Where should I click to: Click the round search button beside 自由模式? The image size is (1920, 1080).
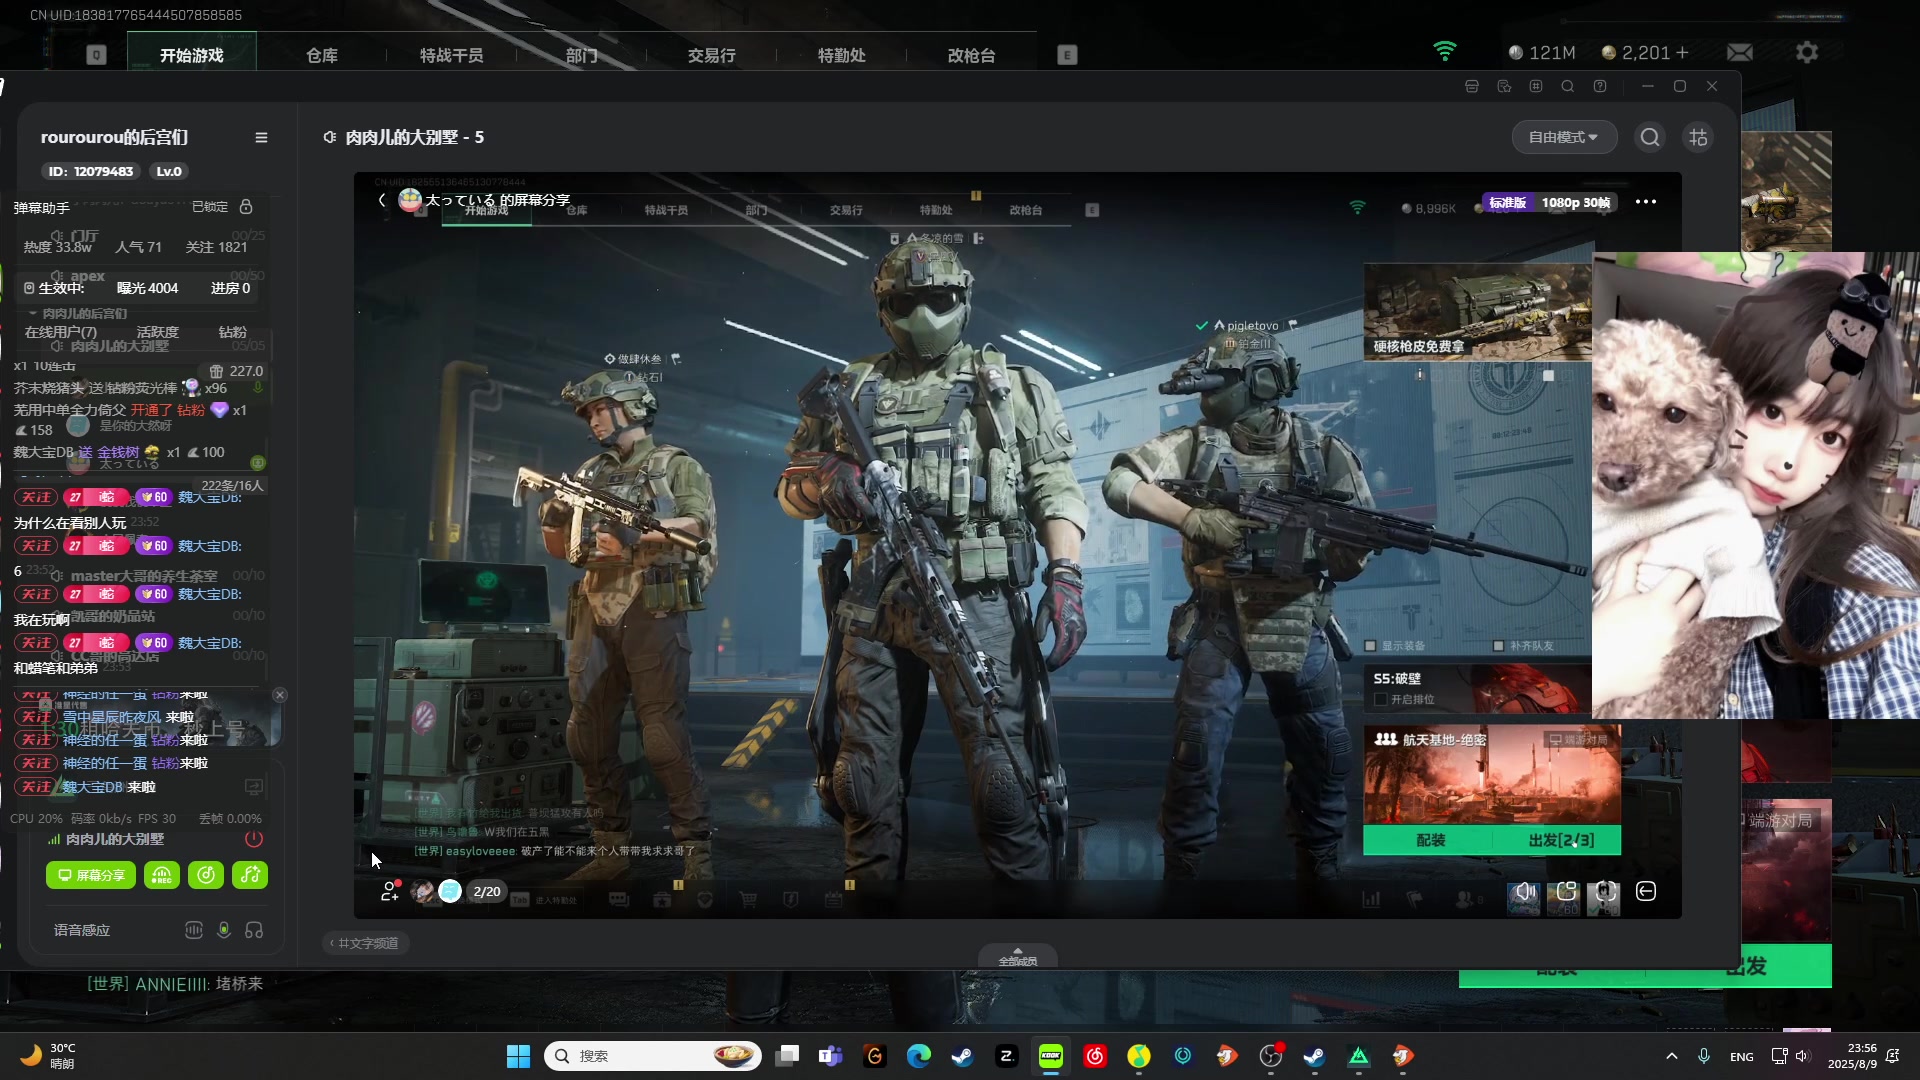pyautogui.click(x=1650, y=137)
